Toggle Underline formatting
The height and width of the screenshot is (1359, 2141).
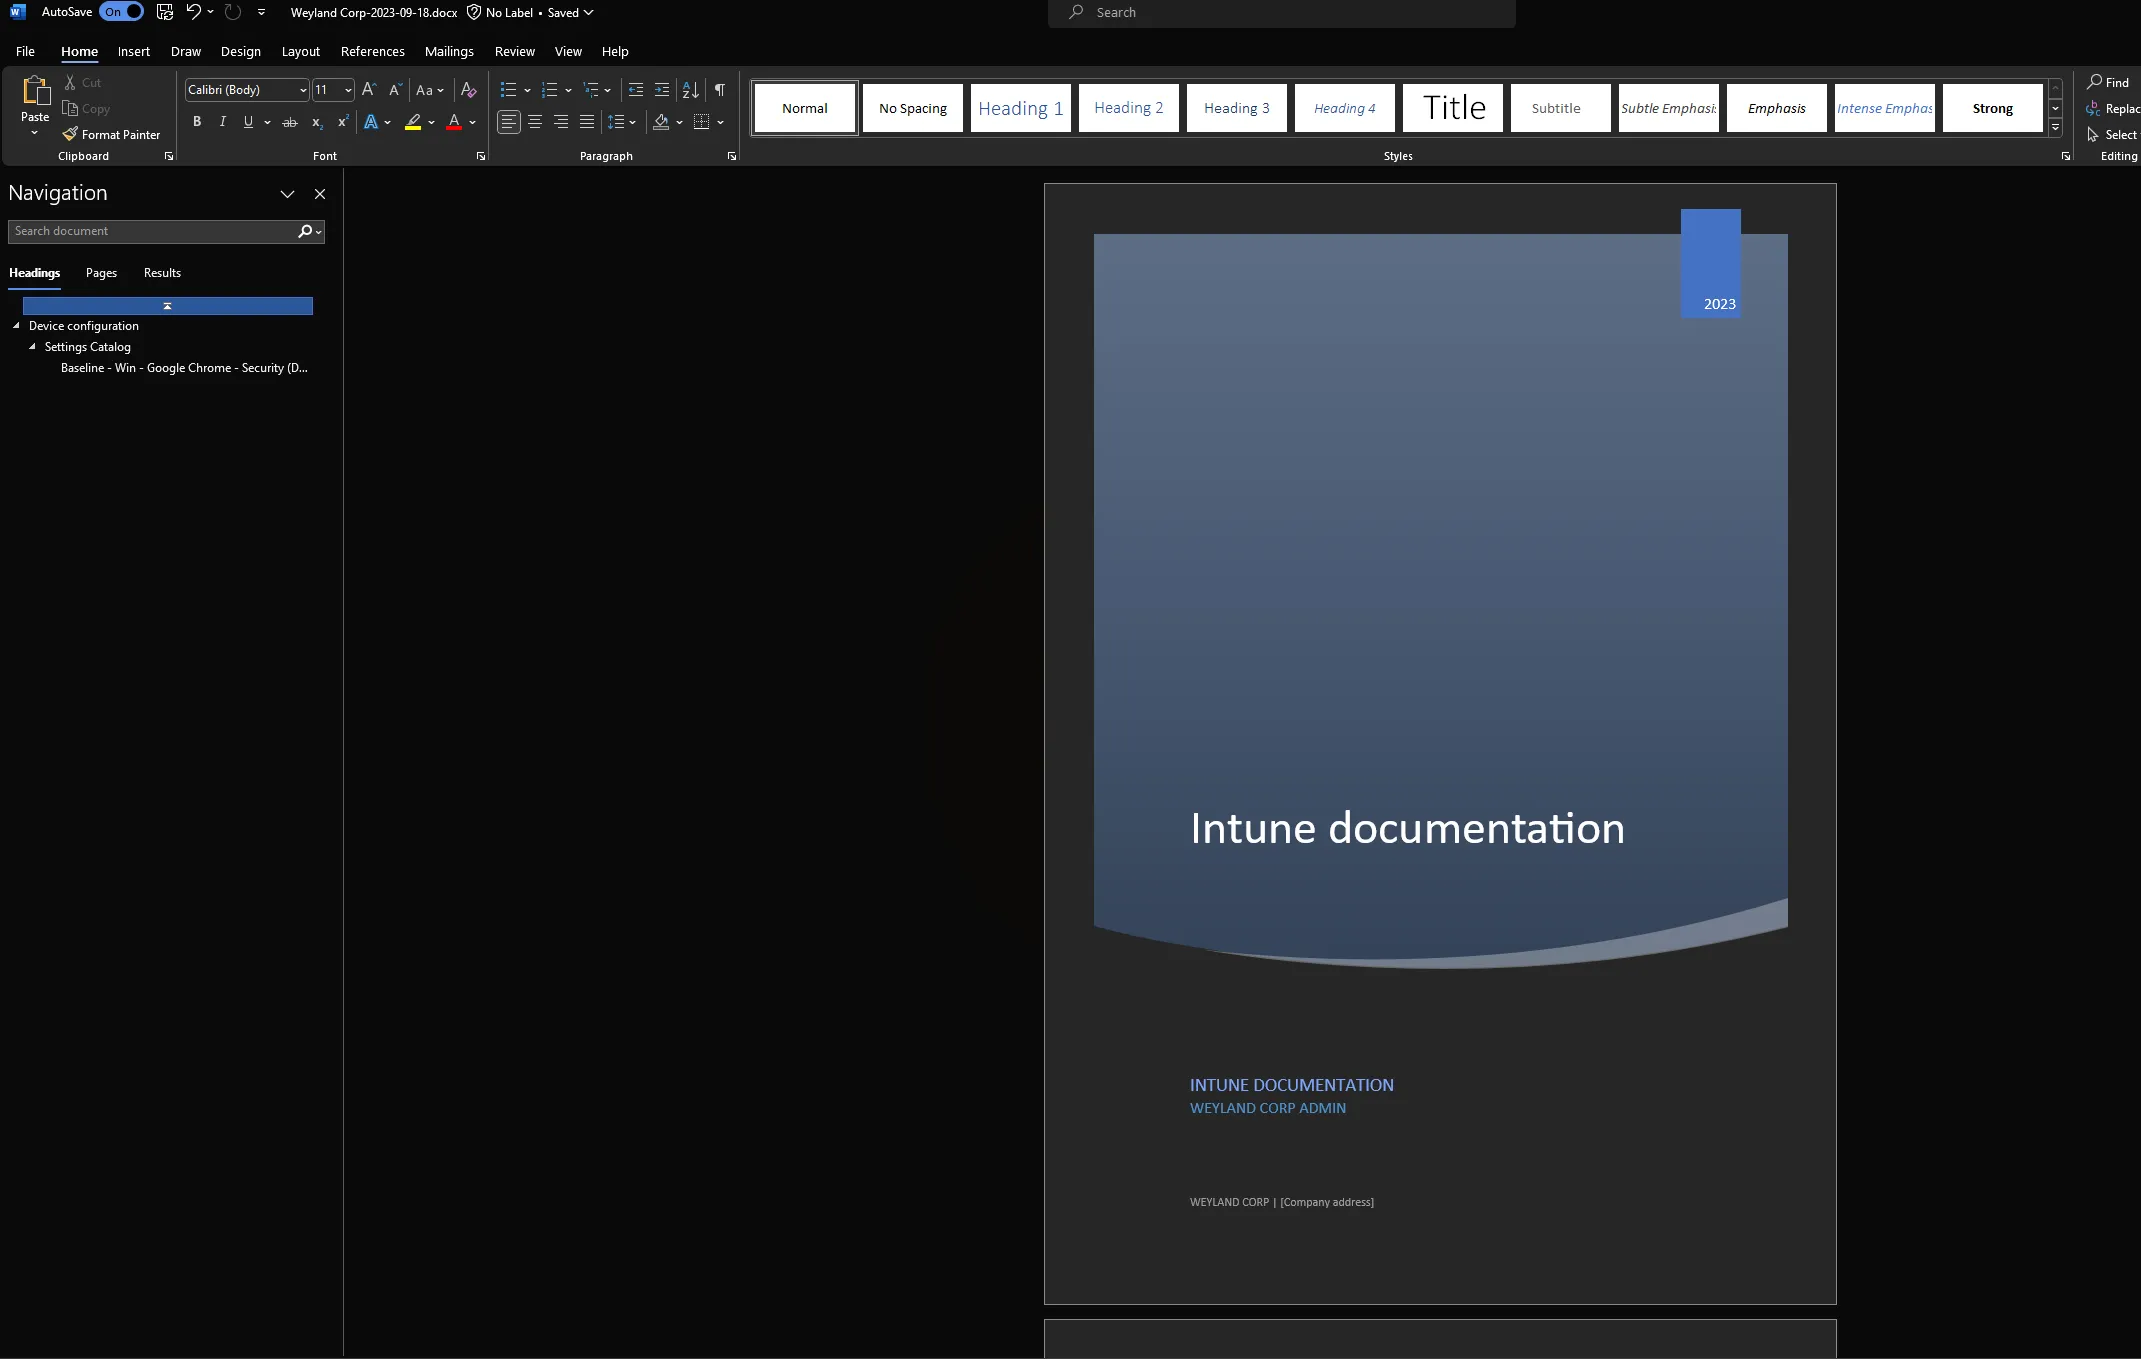pos(248,122)
